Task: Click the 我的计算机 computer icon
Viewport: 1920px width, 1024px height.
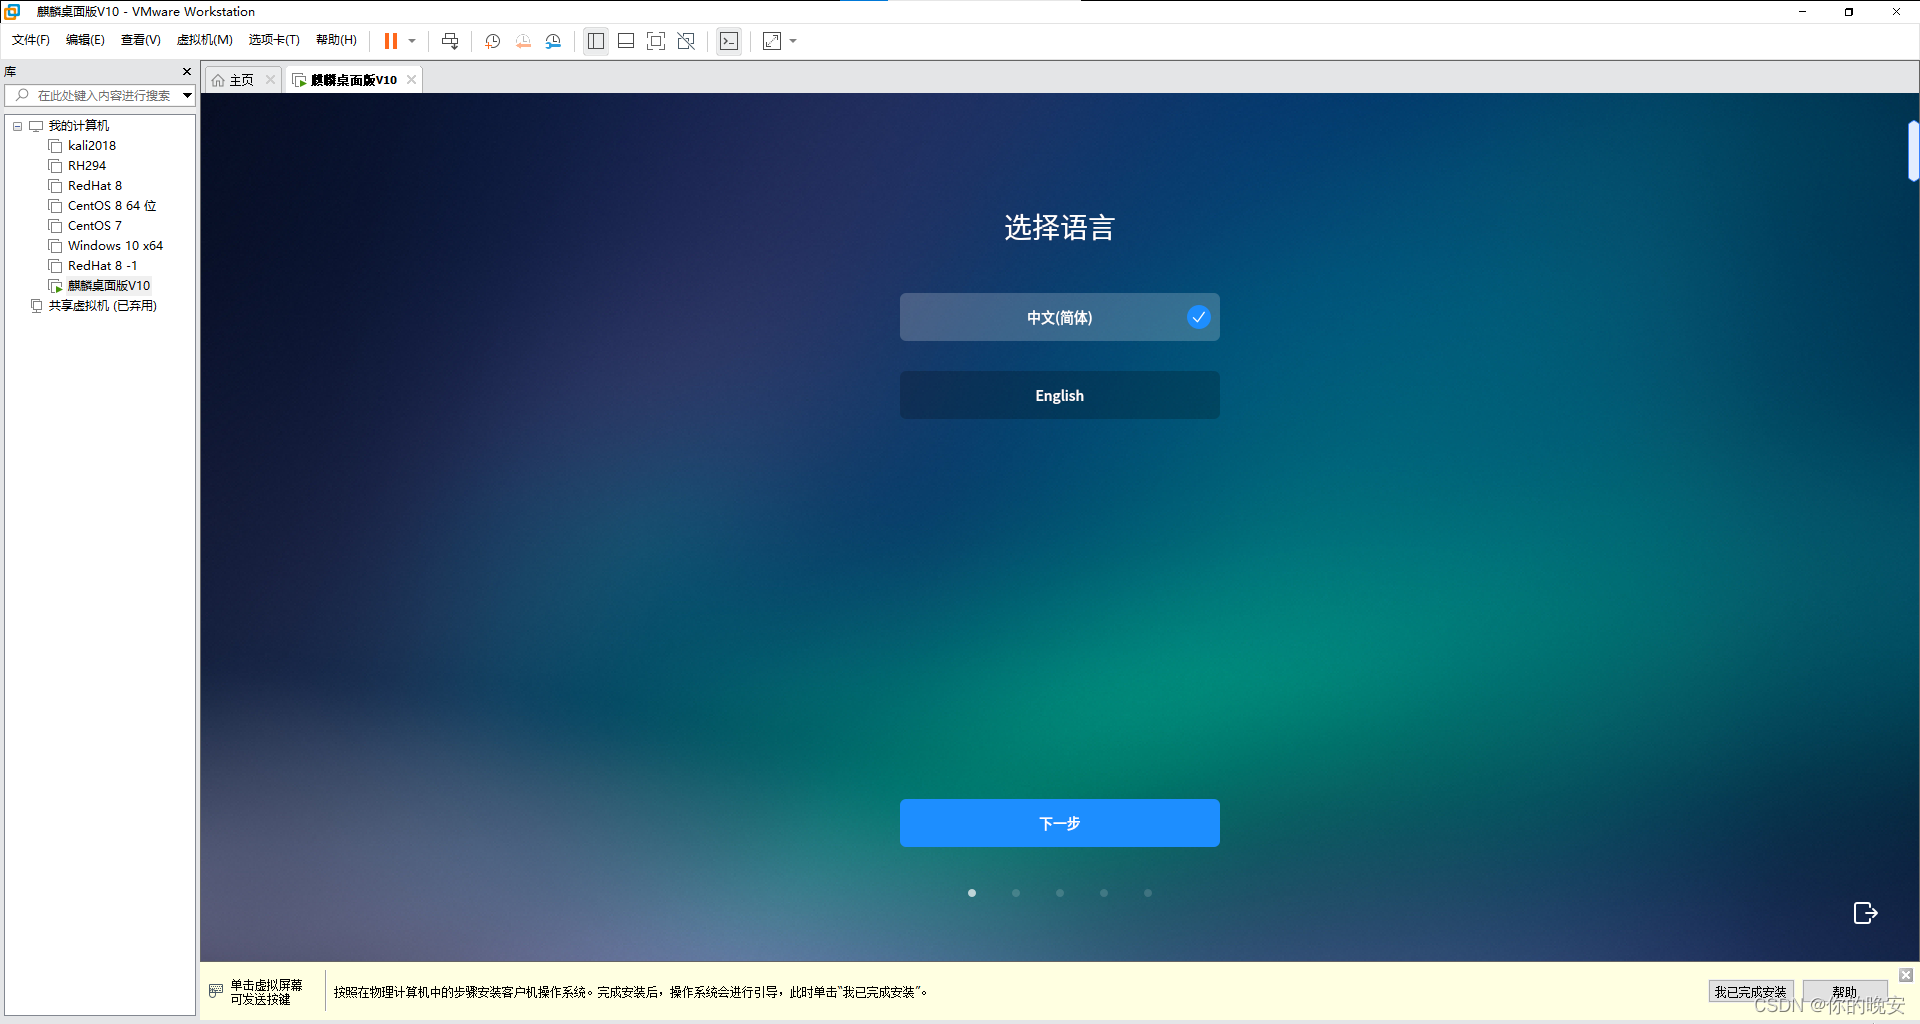Action: [x=36, y=126]
